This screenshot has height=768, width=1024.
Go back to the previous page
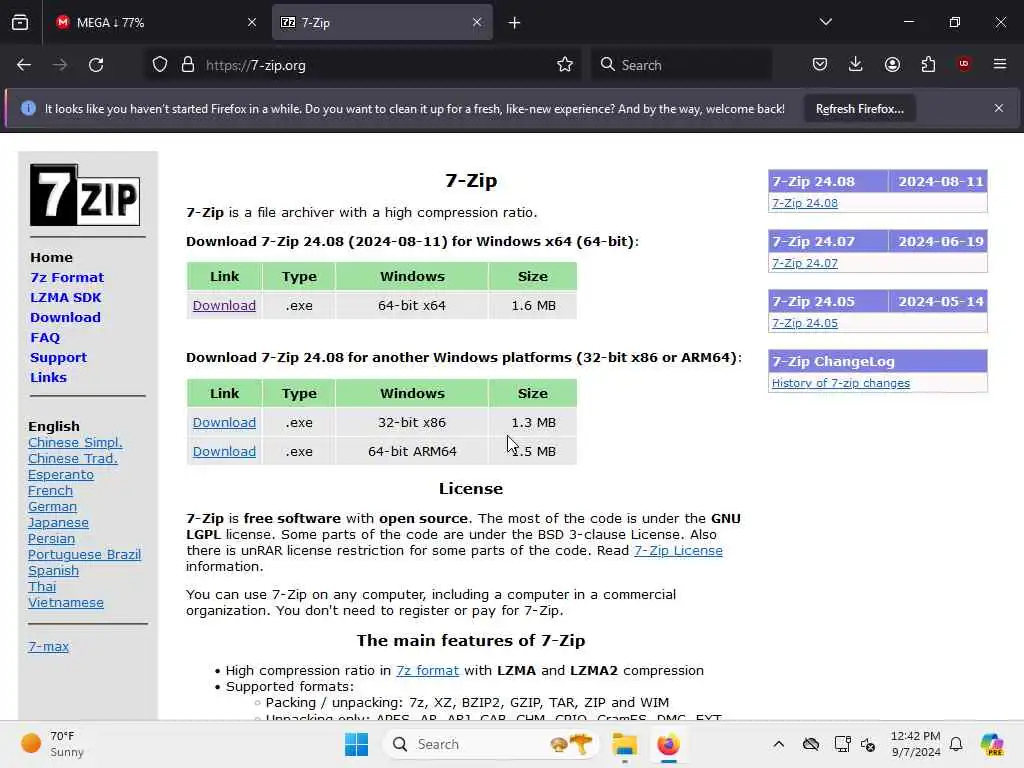coord(24,65)
